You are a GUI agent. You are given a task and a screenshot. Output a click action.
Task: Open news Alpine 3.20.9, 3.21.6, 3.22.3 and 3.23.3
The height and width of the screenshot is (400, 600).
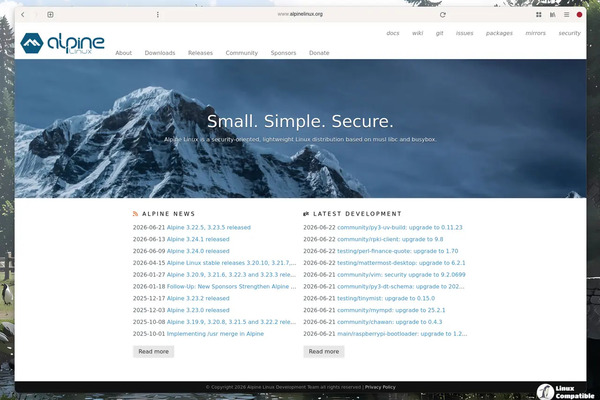pyautogui.click(x=231, y=275)
